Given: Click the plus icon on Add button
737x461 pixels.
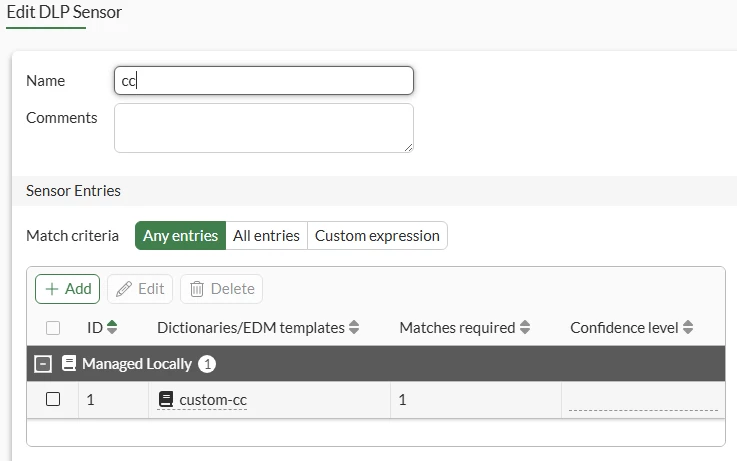Looking at the screenshot, I should point(52,289).
